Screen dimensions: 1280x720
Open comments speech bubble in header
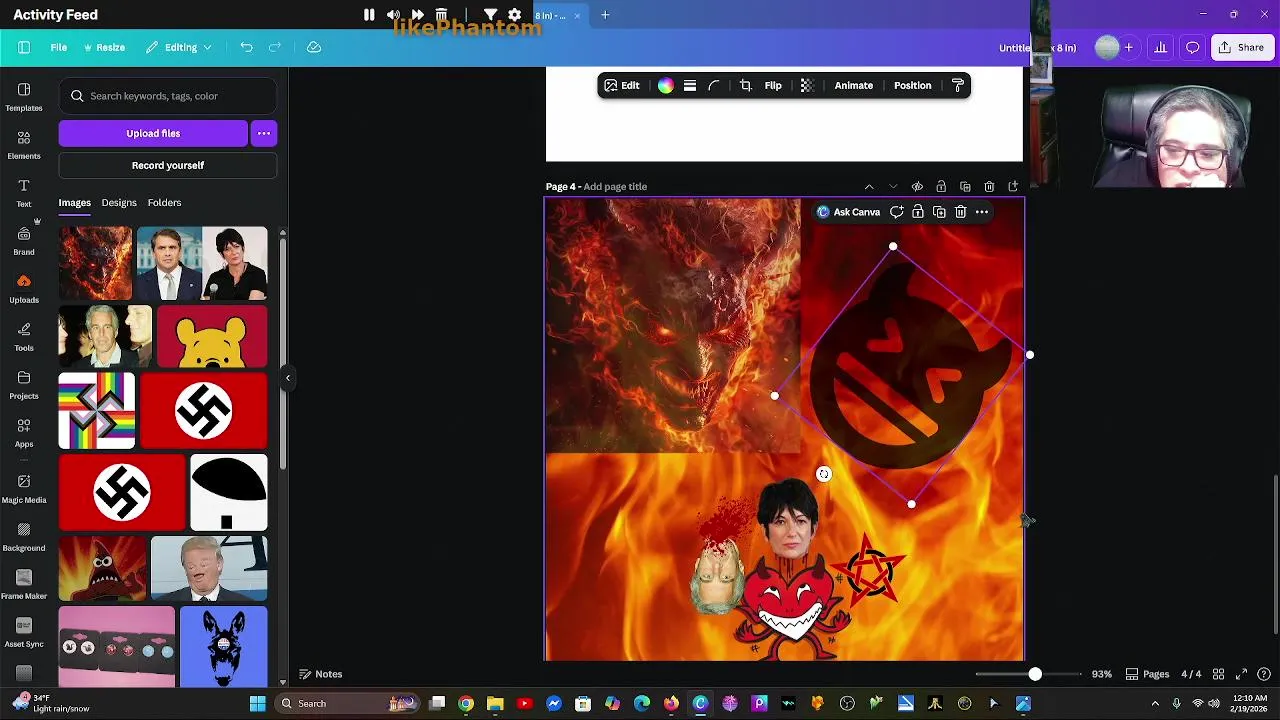click(x=1192, y=47)
